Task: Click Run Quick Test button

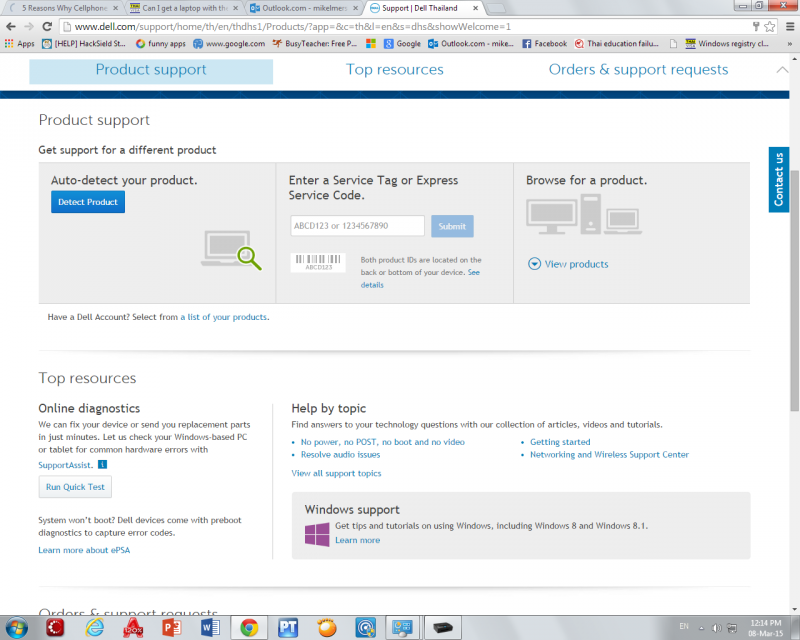Action: click(75, 487)
